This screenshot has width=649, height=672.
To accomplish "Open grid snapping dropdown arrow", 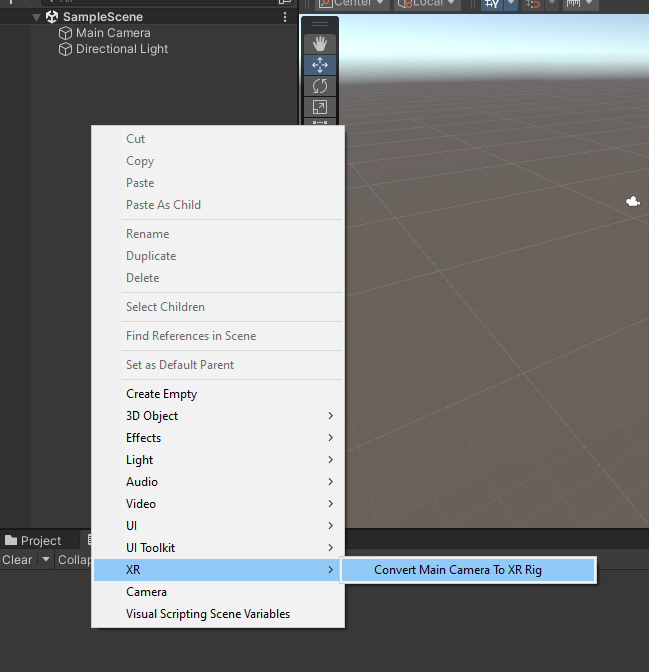I will (x=511, y=3).
